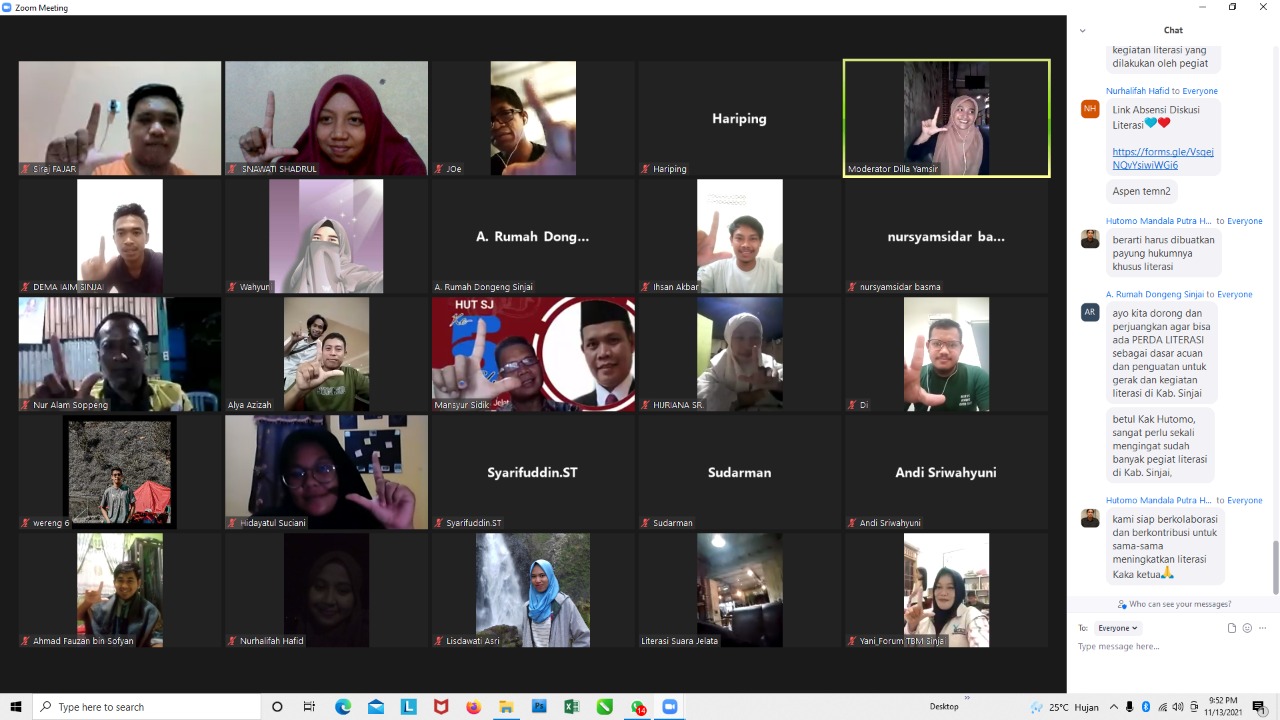Open Firefox from the taskbar
Viewport: 1280px width, 720px height.
point(473,707)
